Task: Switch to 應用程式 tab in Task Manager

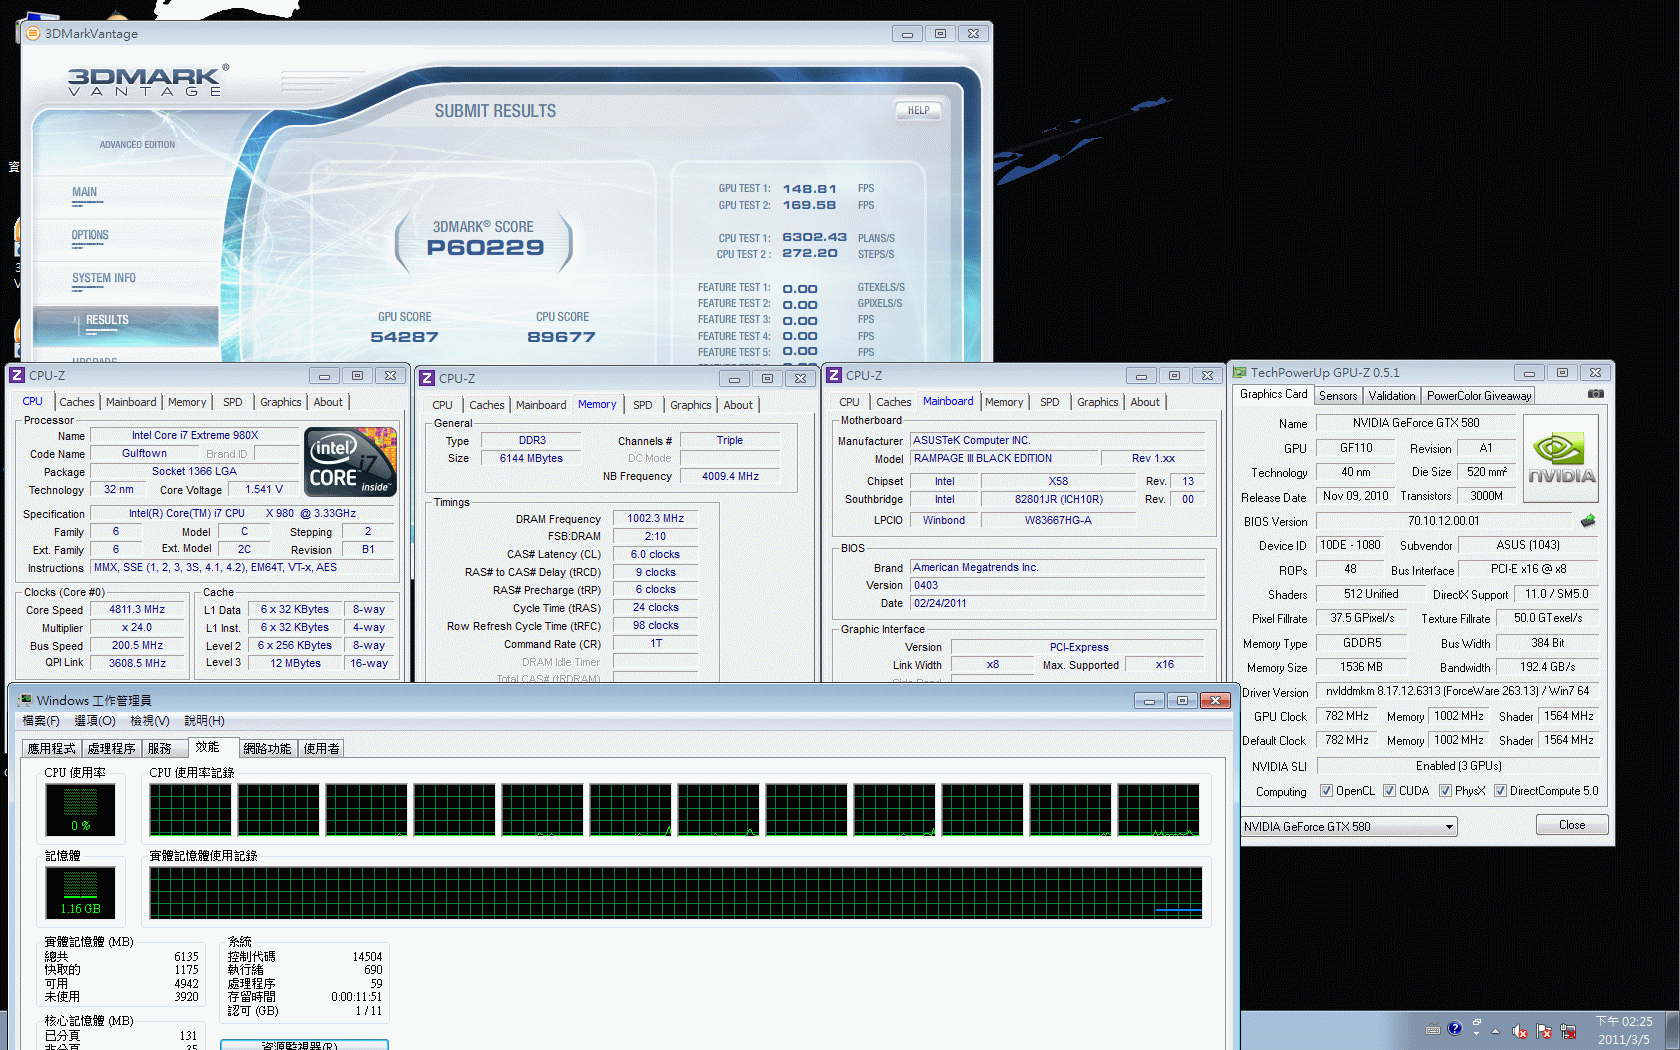Action: point(51,748)
